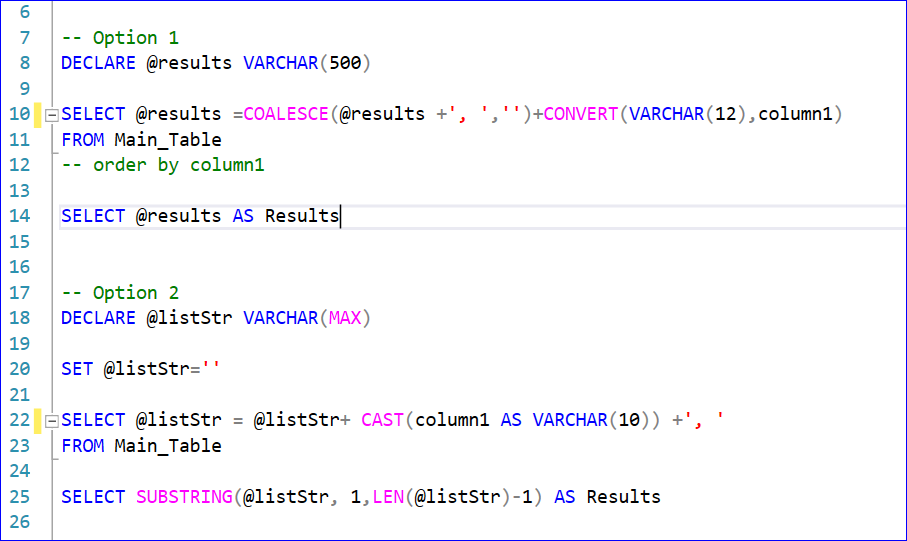
Task: Click the yellow change marker beside line 10
Action: tap(38, 115)
